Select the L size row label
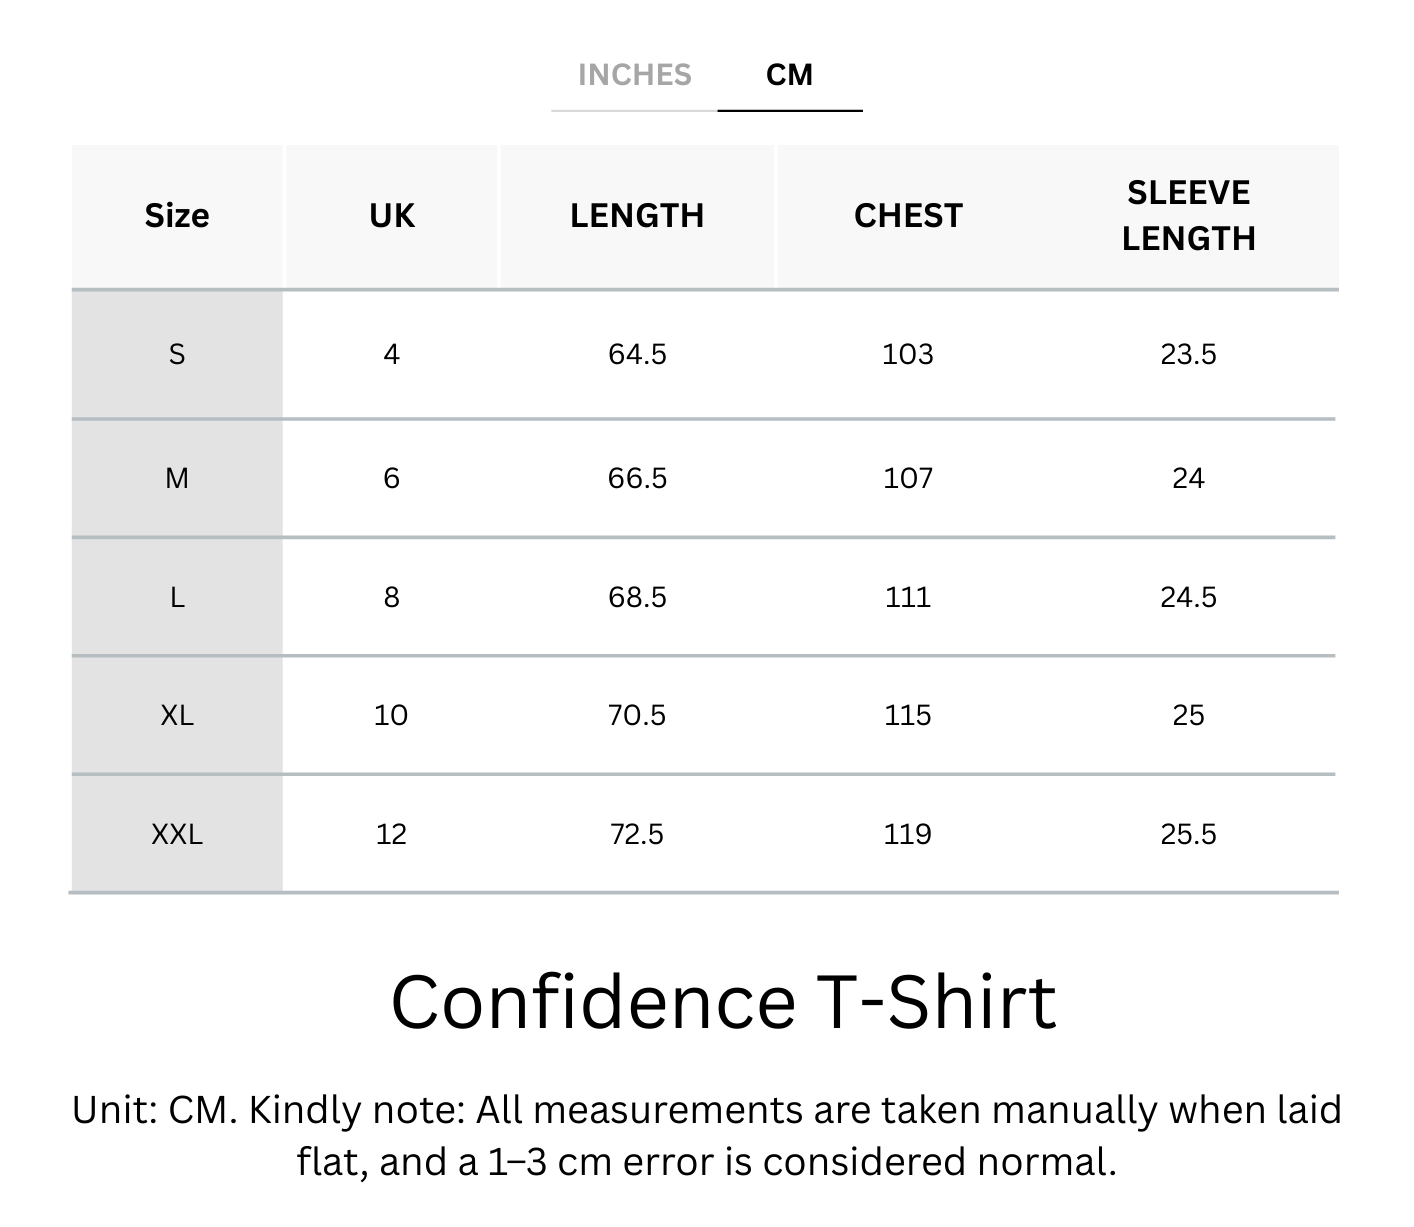The width and height of the screenshot is (1414, 1227). (x=177, y=597)
